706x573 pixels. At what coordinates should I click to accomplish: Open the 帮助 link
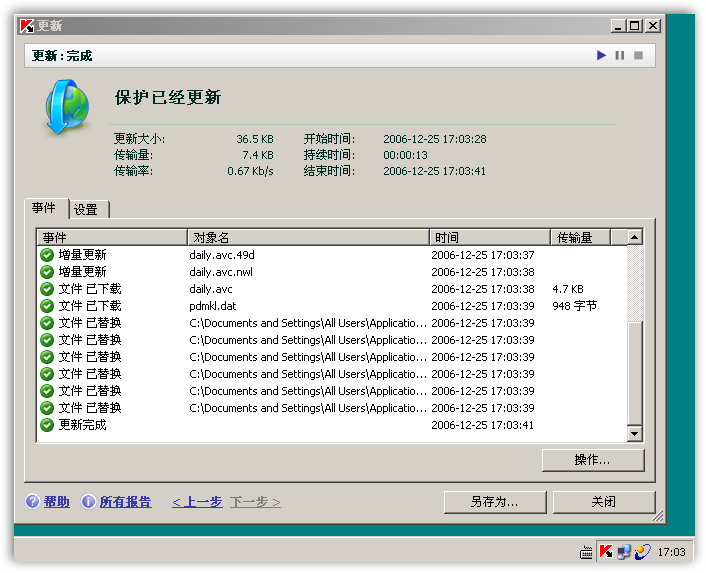(57, 502)
